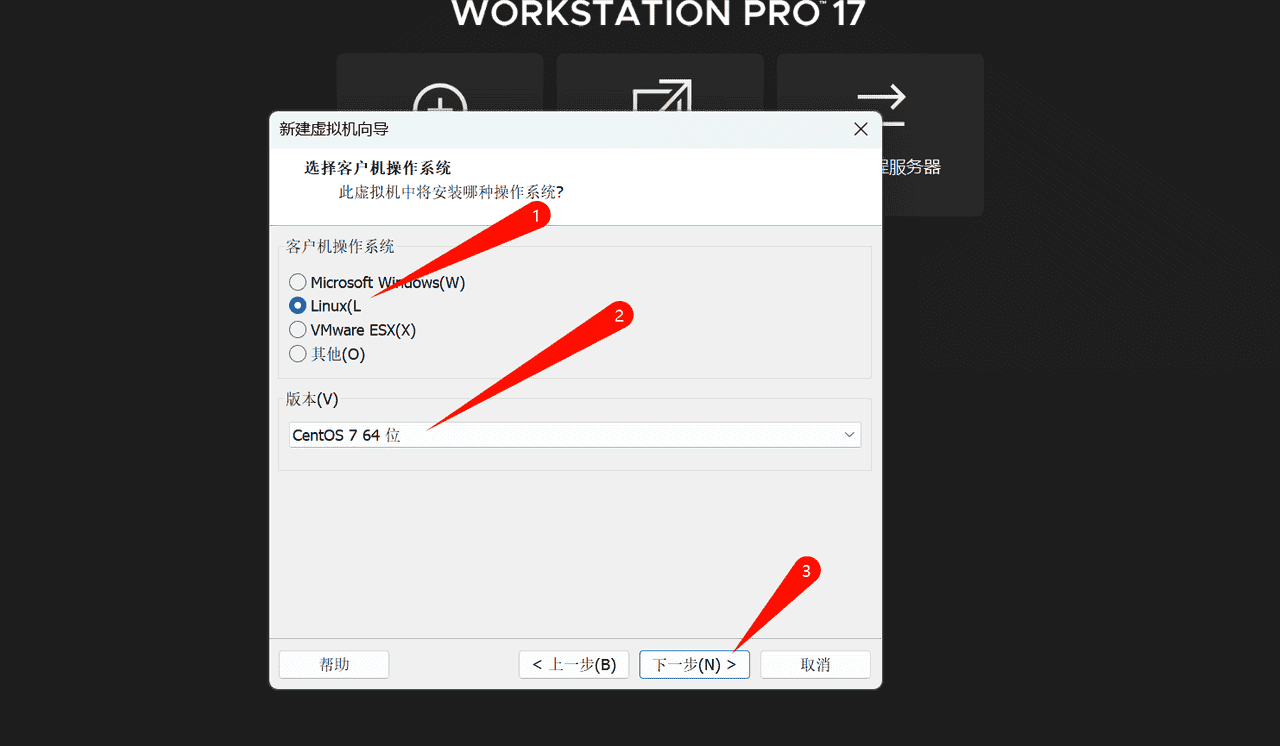Select the Linux(L) radio button
The image size is (1280, 746).
click(297, 306)
